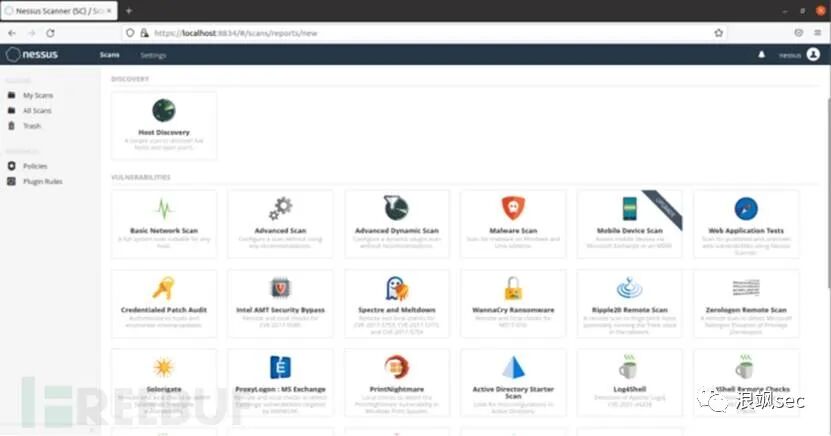This screenshot has width=831, height=436.
Task: Choose the Advanced Scan gears icon
Action: [x=280, y=208]
